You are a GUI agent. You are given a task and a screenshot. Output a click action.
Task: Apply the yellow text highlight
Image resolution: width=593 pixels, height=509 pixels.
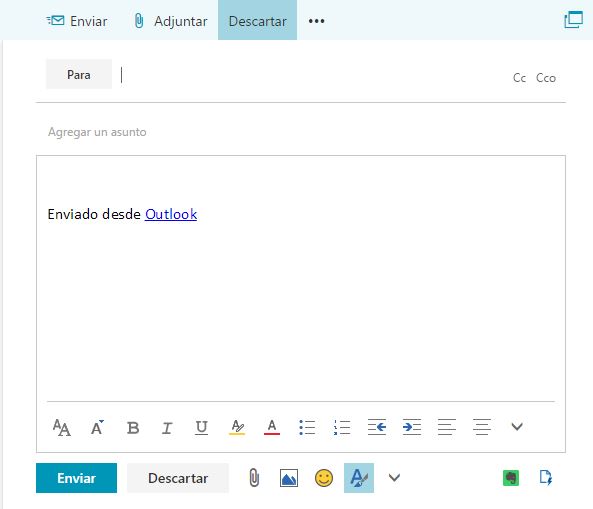237,427
